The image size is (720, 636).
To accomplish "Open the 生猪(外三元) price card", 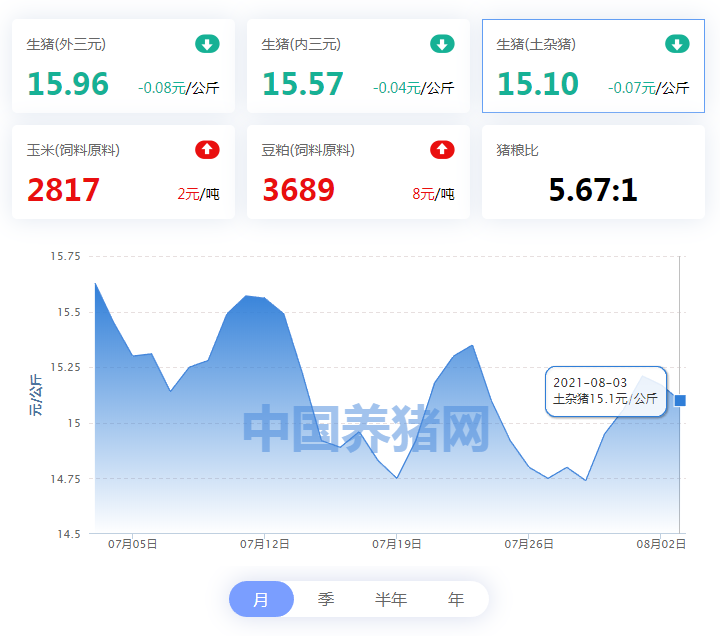I will pyautogui.click(x=123, y=66).
